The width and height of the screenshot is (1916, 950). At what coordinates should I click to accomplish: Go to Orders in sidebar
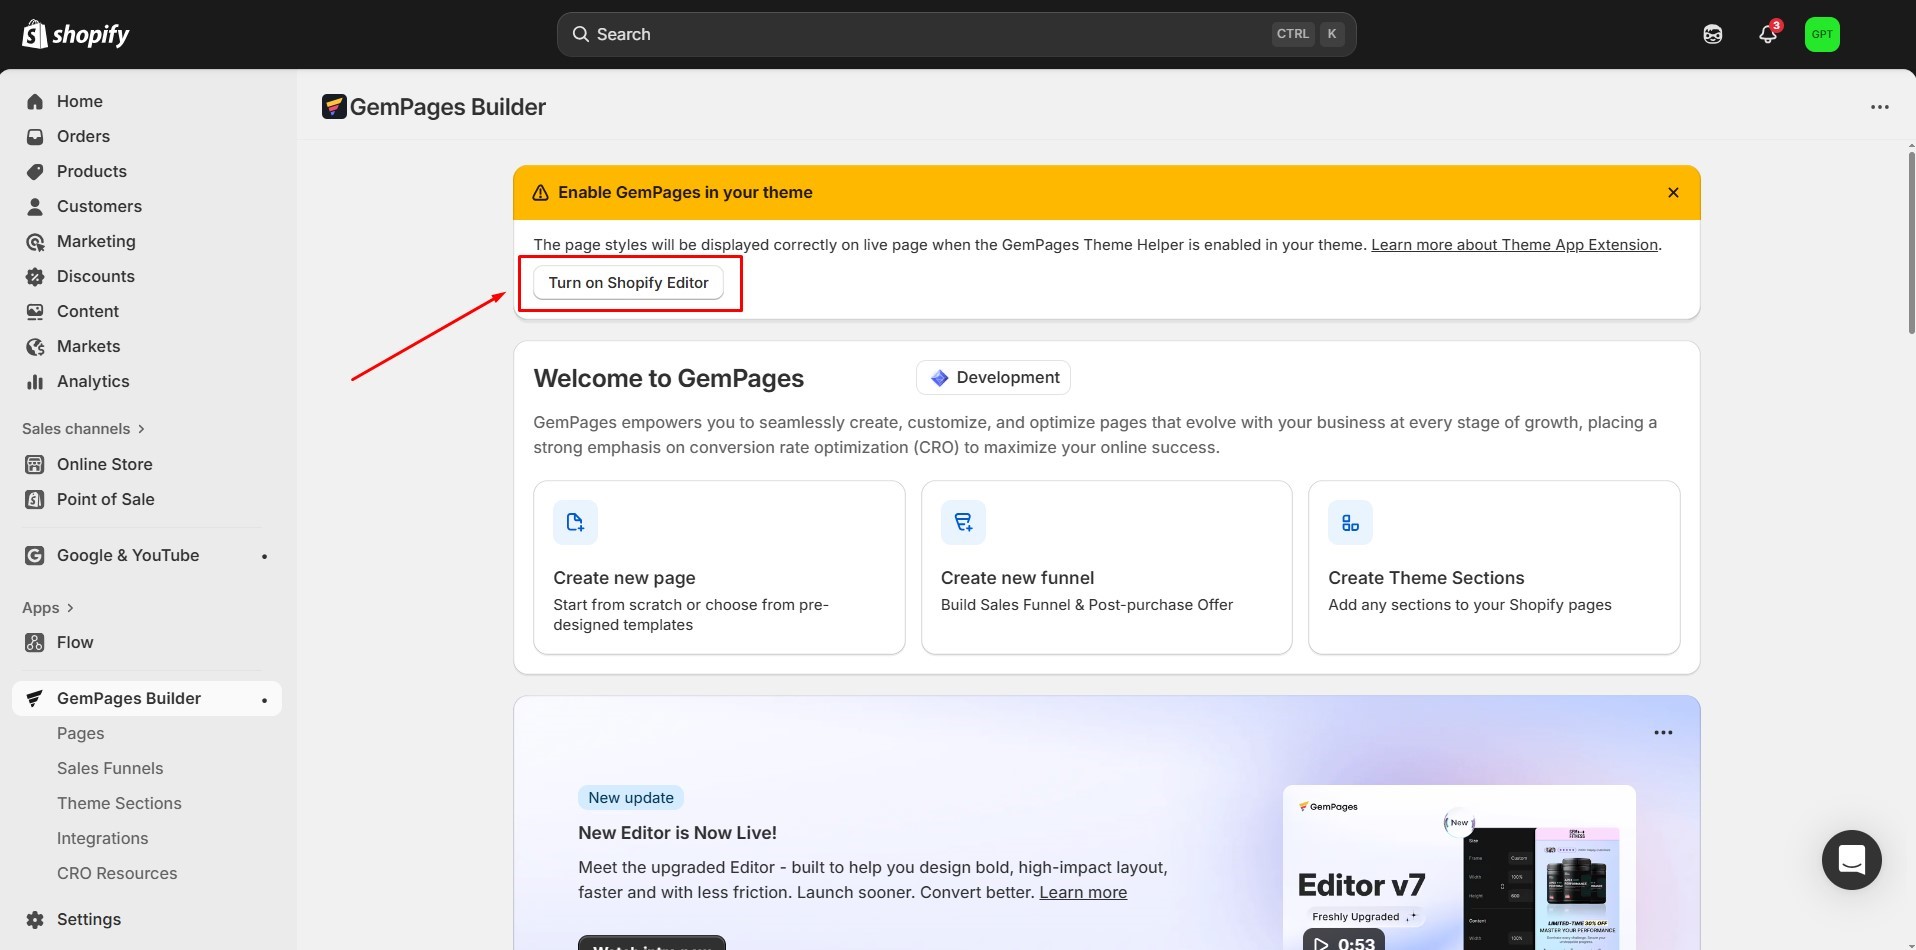83,136
